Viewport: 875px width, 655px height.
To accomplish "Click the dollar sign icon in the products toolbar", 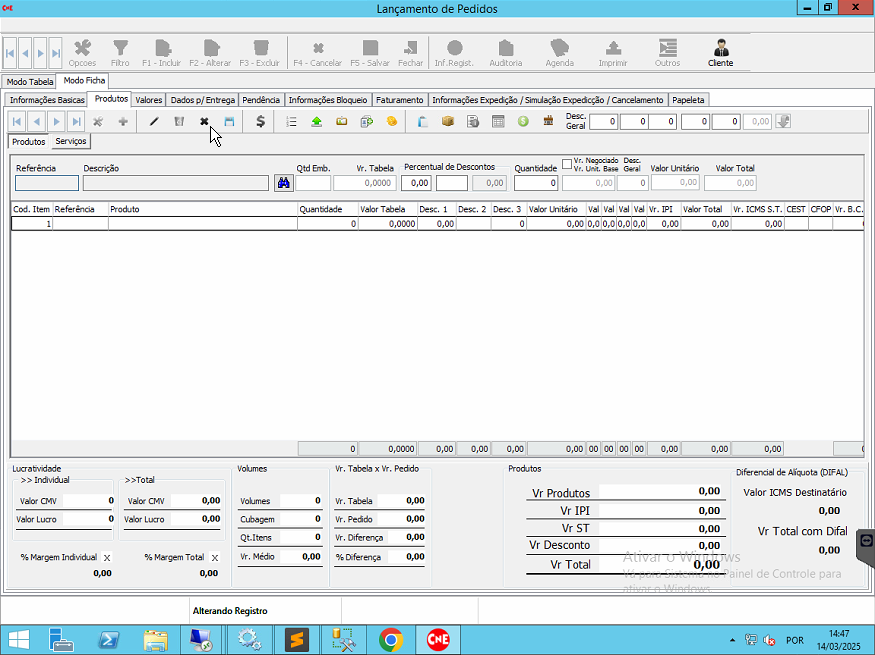I will [261, 122].
